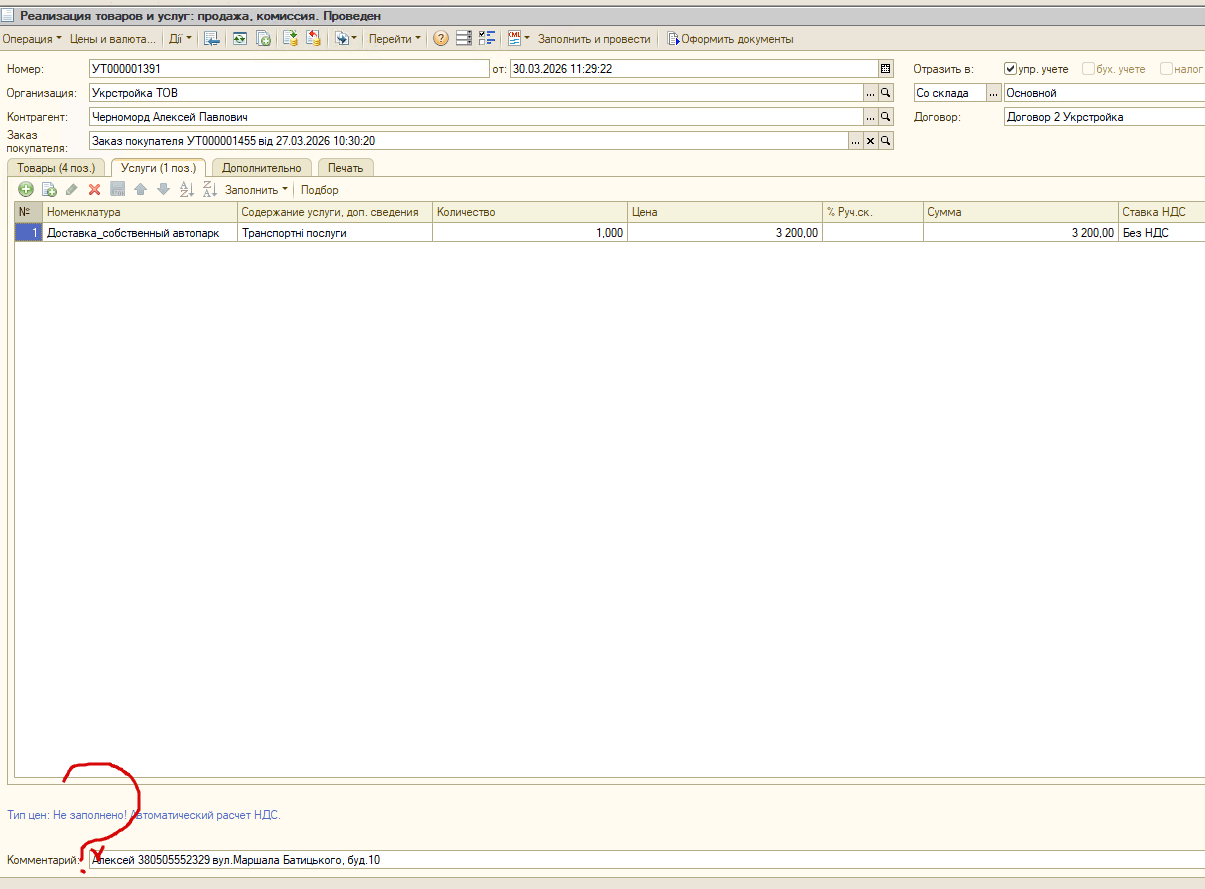The width and height of the screenshot is (1205, 889).
Task: Select cell Транспортні послуги
Action: 335,232
